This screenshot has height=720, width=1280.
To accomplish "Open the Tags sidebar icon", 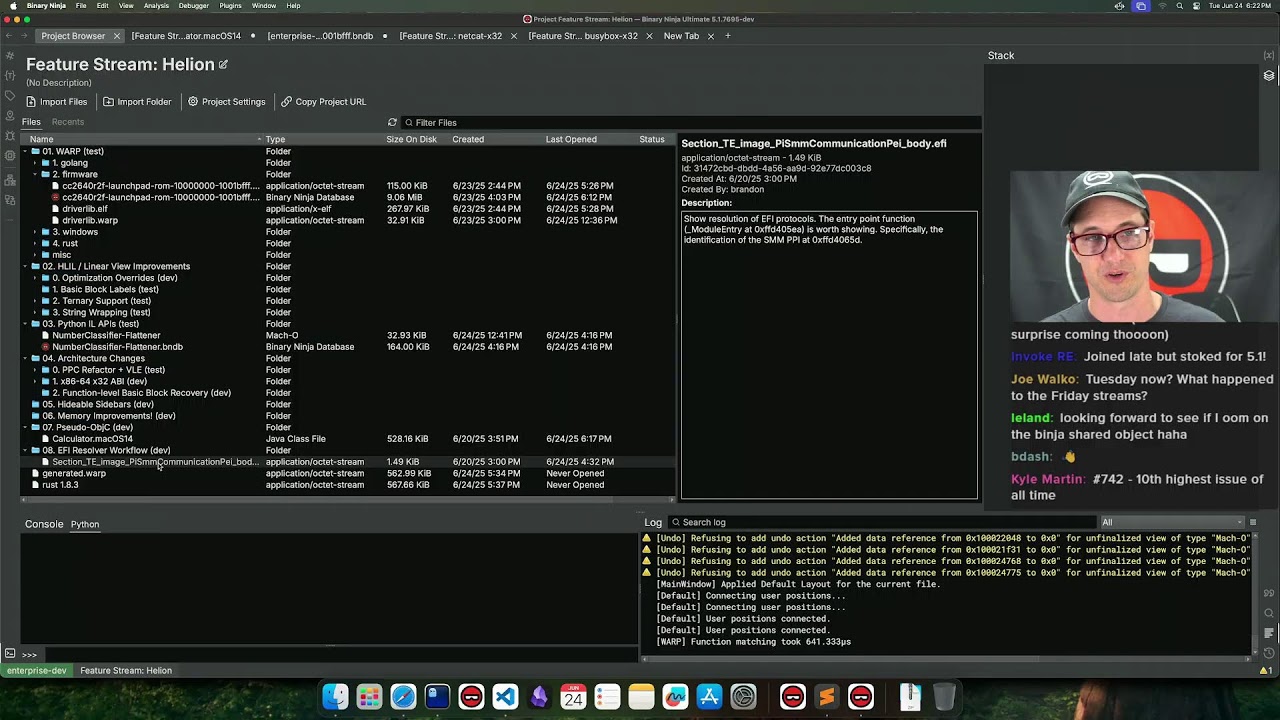I will [10, 96].
